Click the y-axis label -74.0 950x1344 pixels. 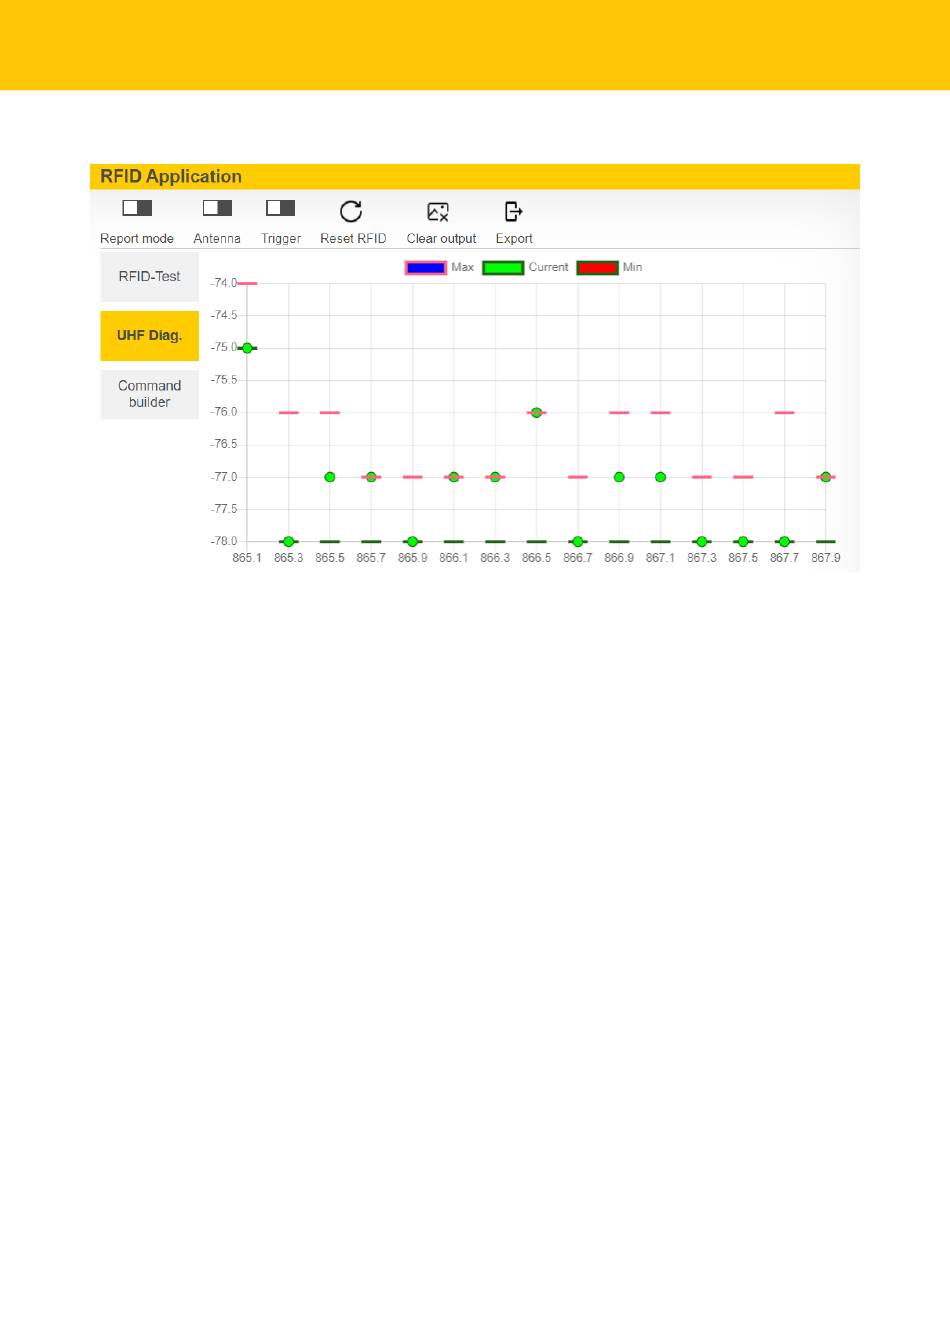pyautogui.click(x=223, y=283)
